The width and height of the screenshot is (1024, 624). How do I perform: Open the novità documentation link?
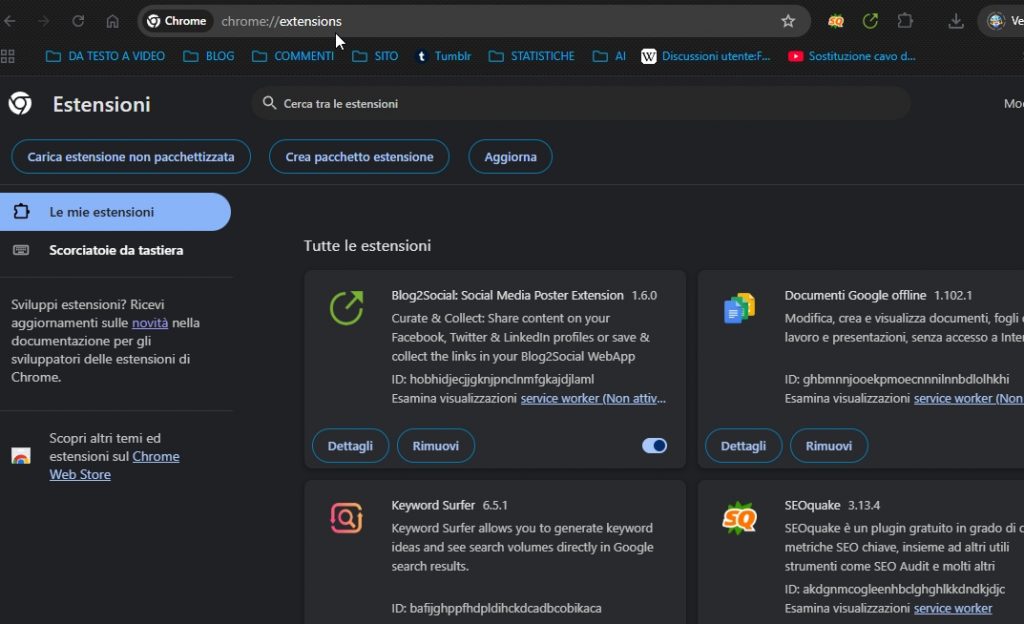(150, 322)
